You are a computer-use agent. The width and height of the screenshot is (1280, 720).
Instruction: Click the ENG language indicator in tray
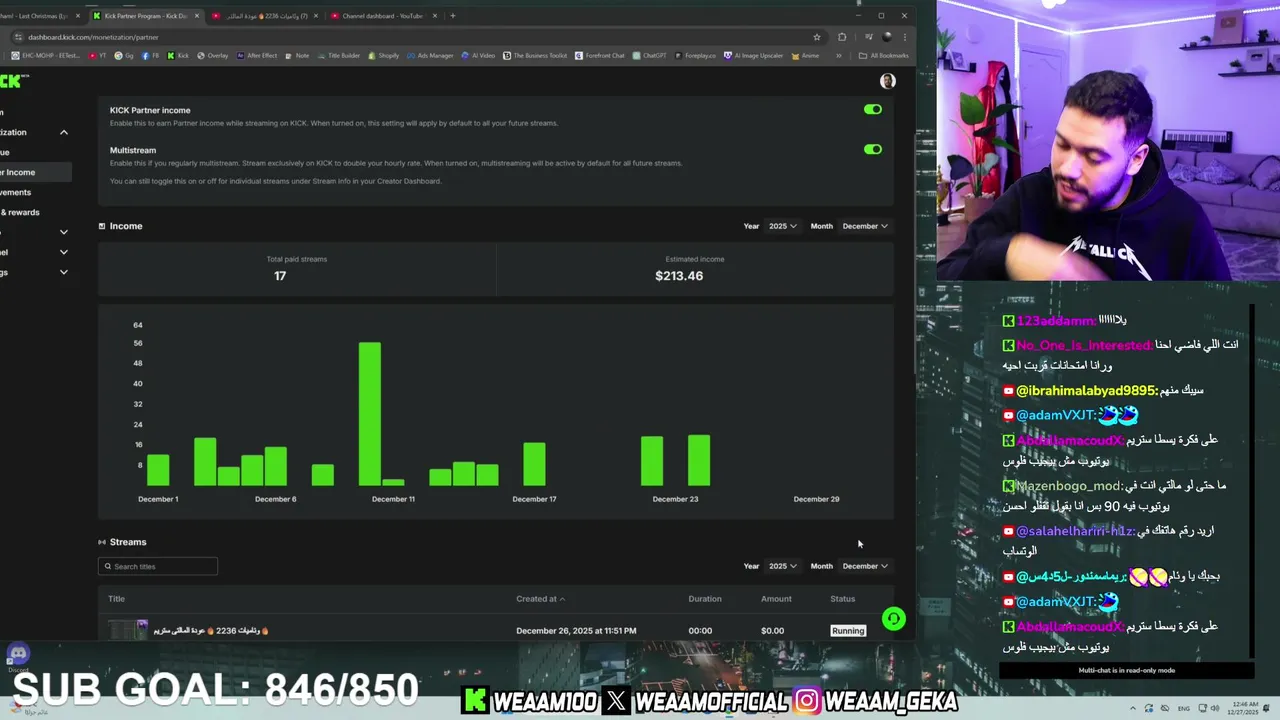(x=1183, y=709)
